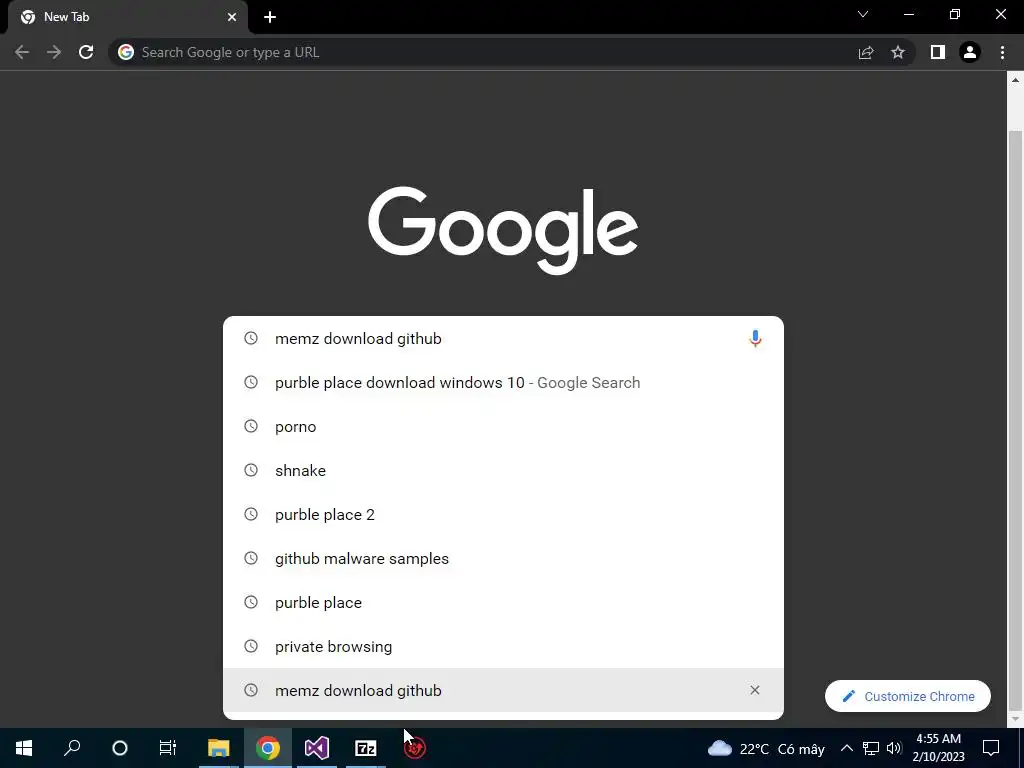Click the search box text memz download github
The image size is (1024, 768).
coord(358,338)
